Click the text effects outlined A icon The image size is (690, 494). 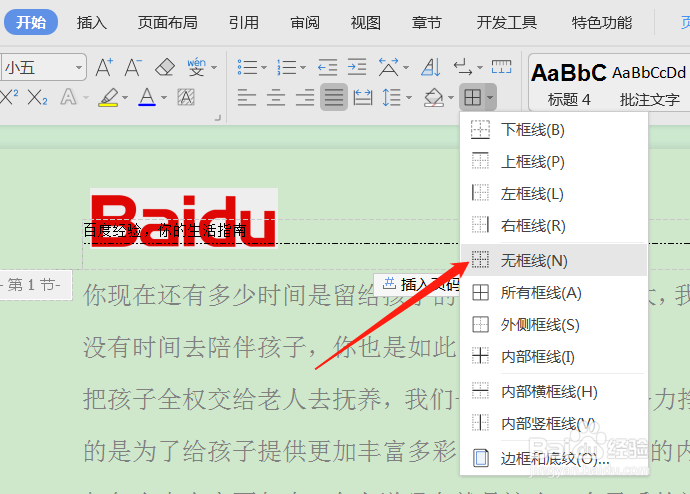click(x=68, y=97)
